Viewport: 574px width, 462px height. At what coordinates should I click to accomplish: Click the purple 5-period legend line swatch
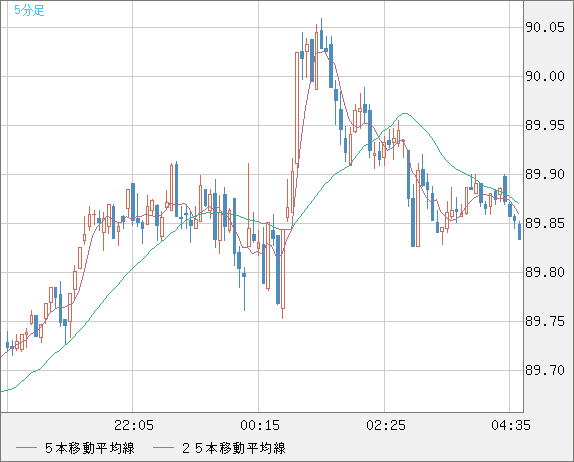pyautogui.click(x=26, y=448)
